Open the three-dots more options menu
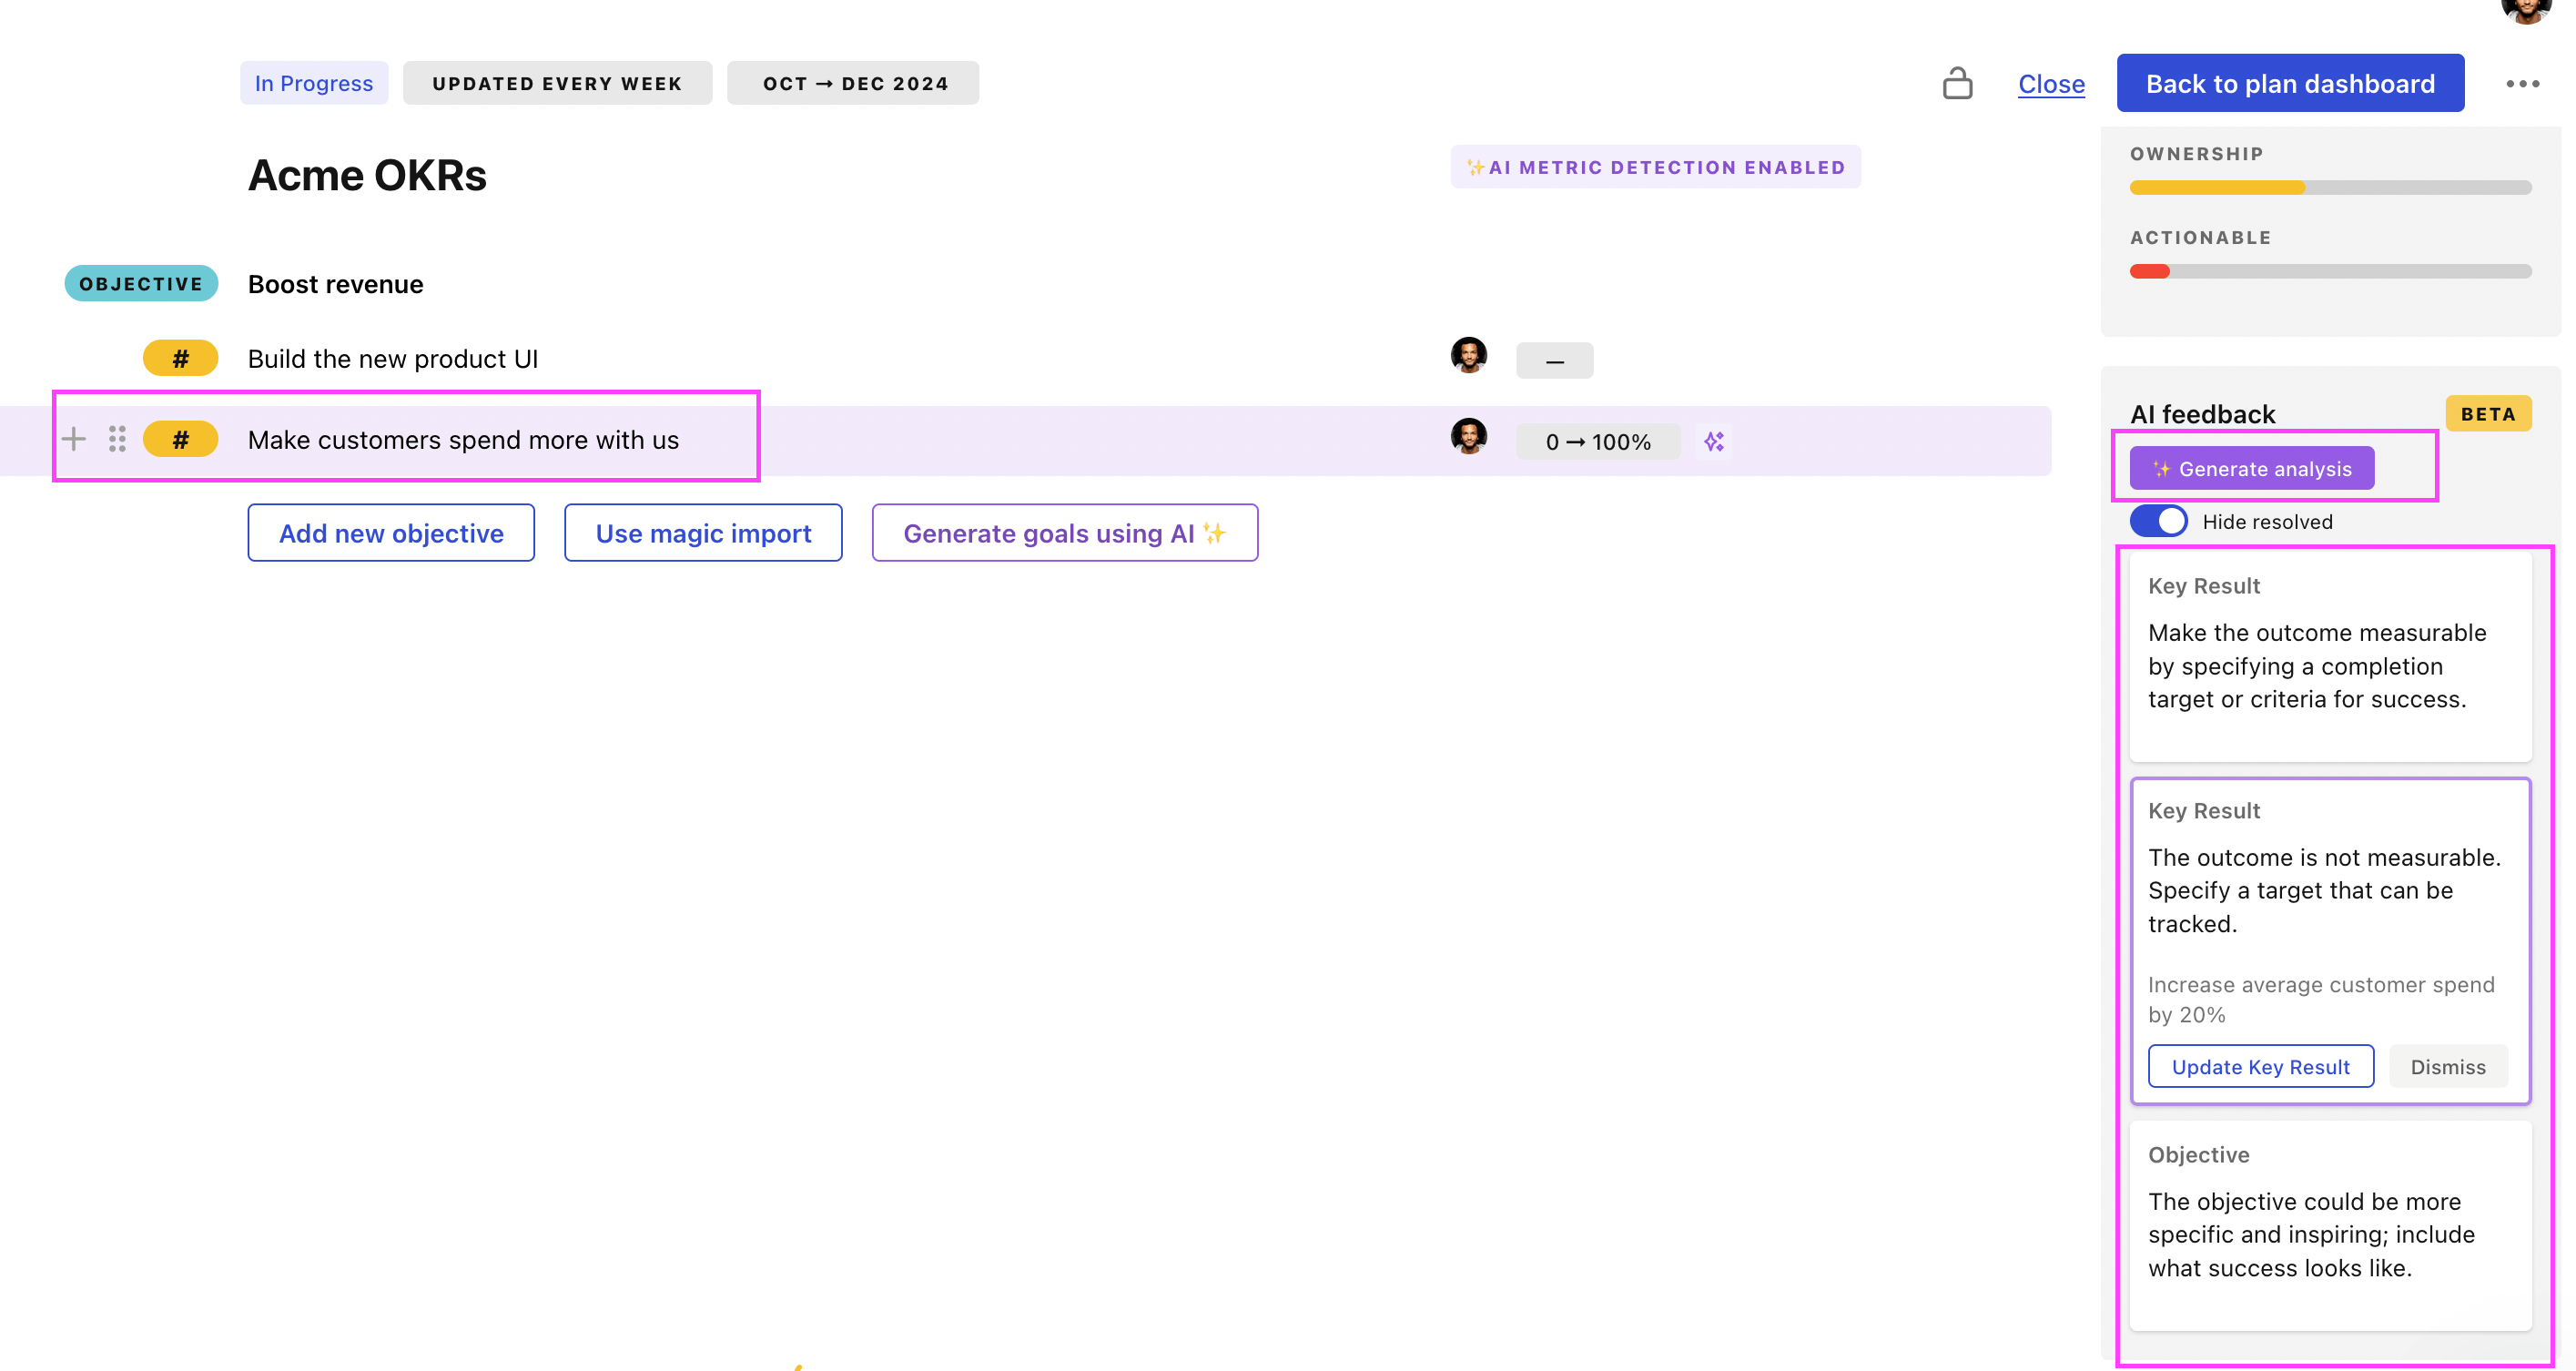Image resolution: width=2576 pixels, height=1371 pixels. coord(2522,84)
